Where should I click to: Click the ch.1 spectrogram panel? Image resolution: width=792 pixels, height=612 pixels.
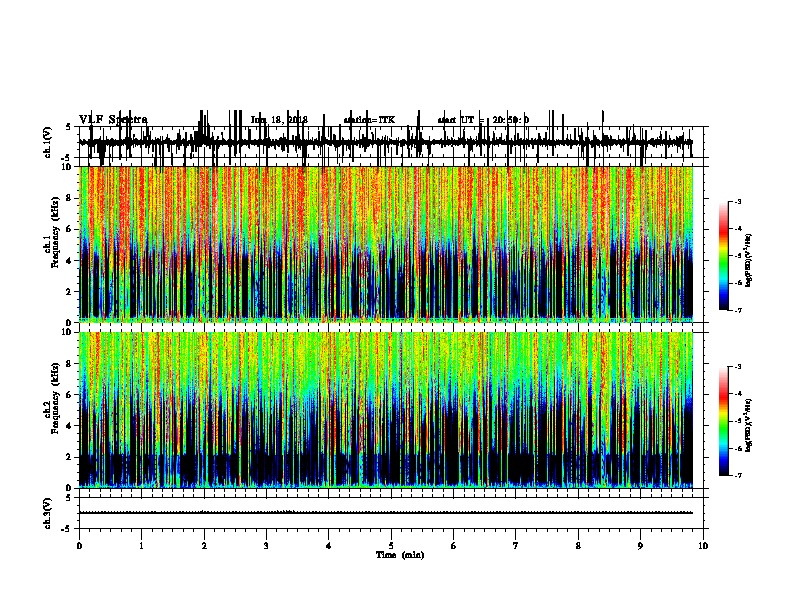pos(386,244)
